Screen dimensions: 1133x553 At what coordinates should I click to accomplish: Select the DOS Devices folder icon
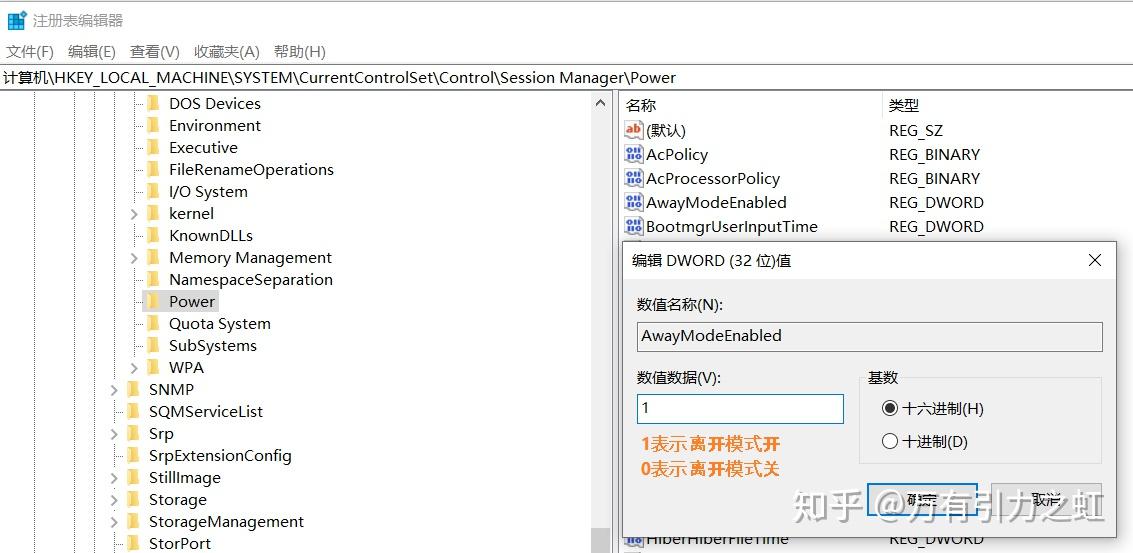pos(152,103)
